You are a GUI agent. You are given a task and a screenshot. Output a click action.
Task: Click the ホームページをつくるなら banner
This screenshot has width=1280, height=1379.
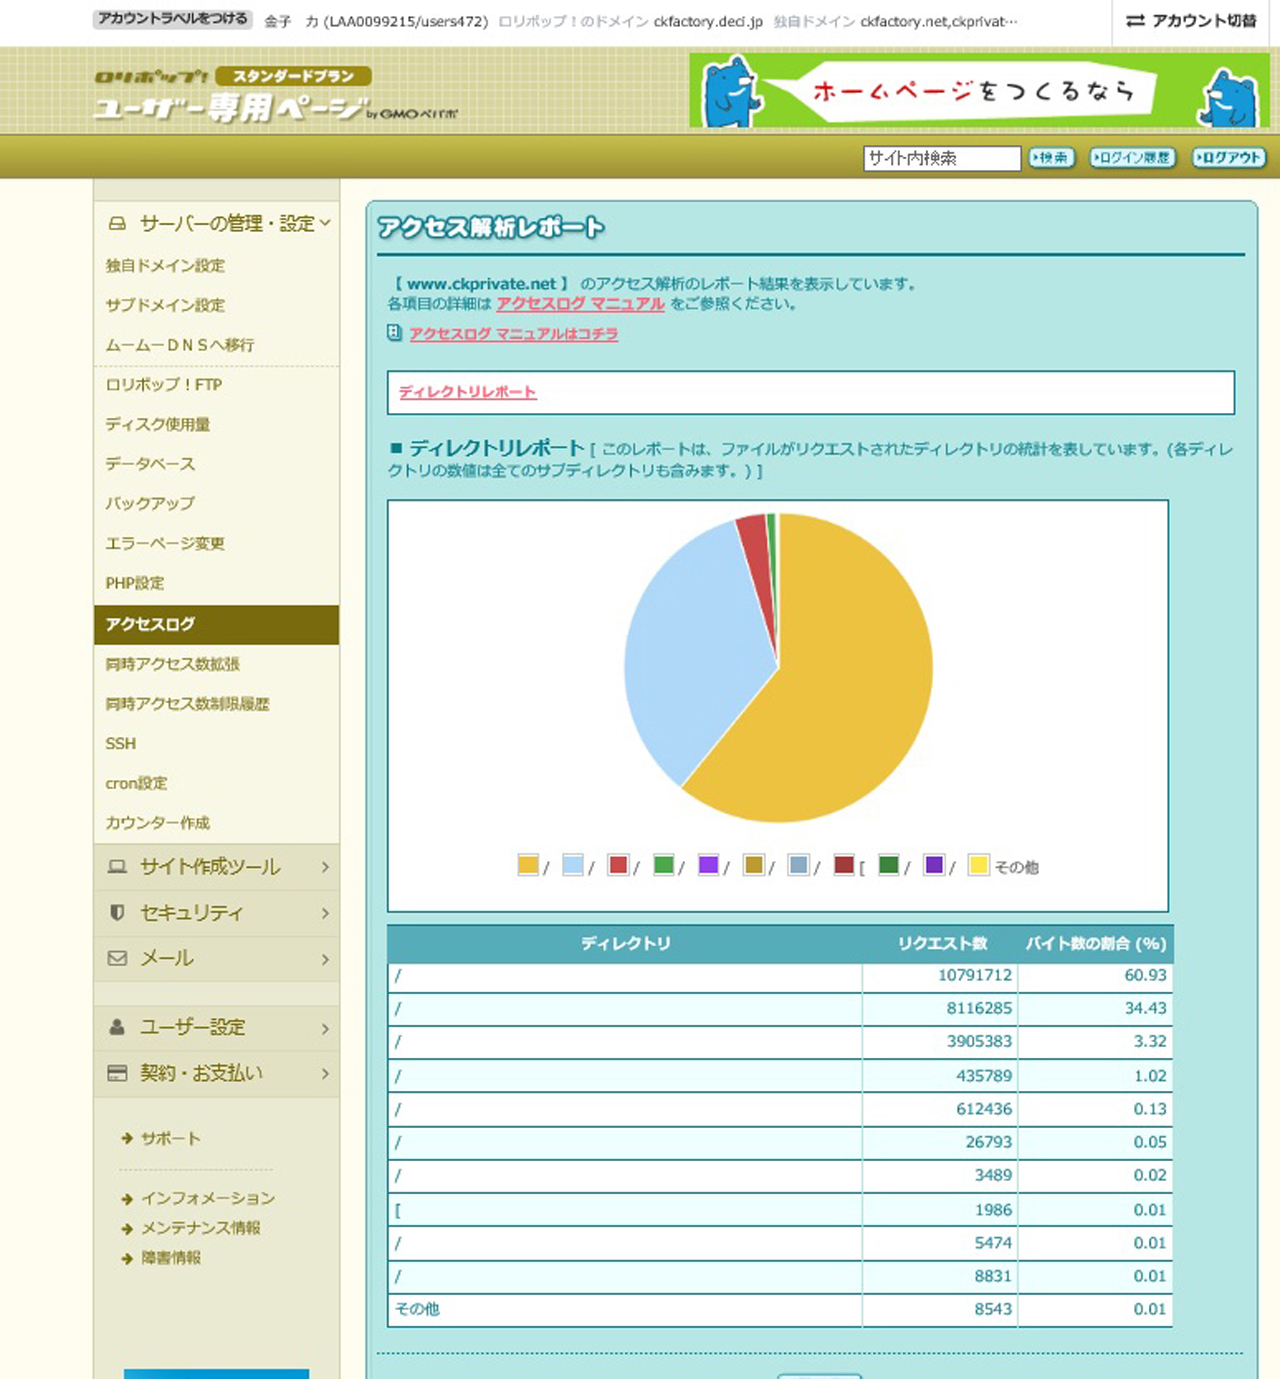tap(979, 91)
